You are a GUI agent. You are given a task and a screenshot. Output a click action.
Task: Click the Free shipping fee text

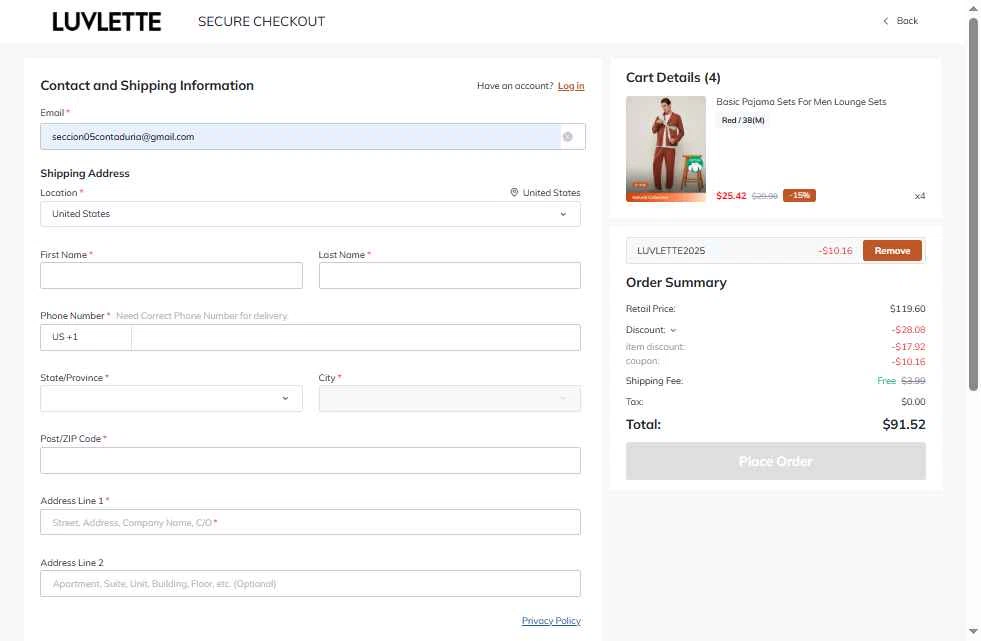pos(886,381)
